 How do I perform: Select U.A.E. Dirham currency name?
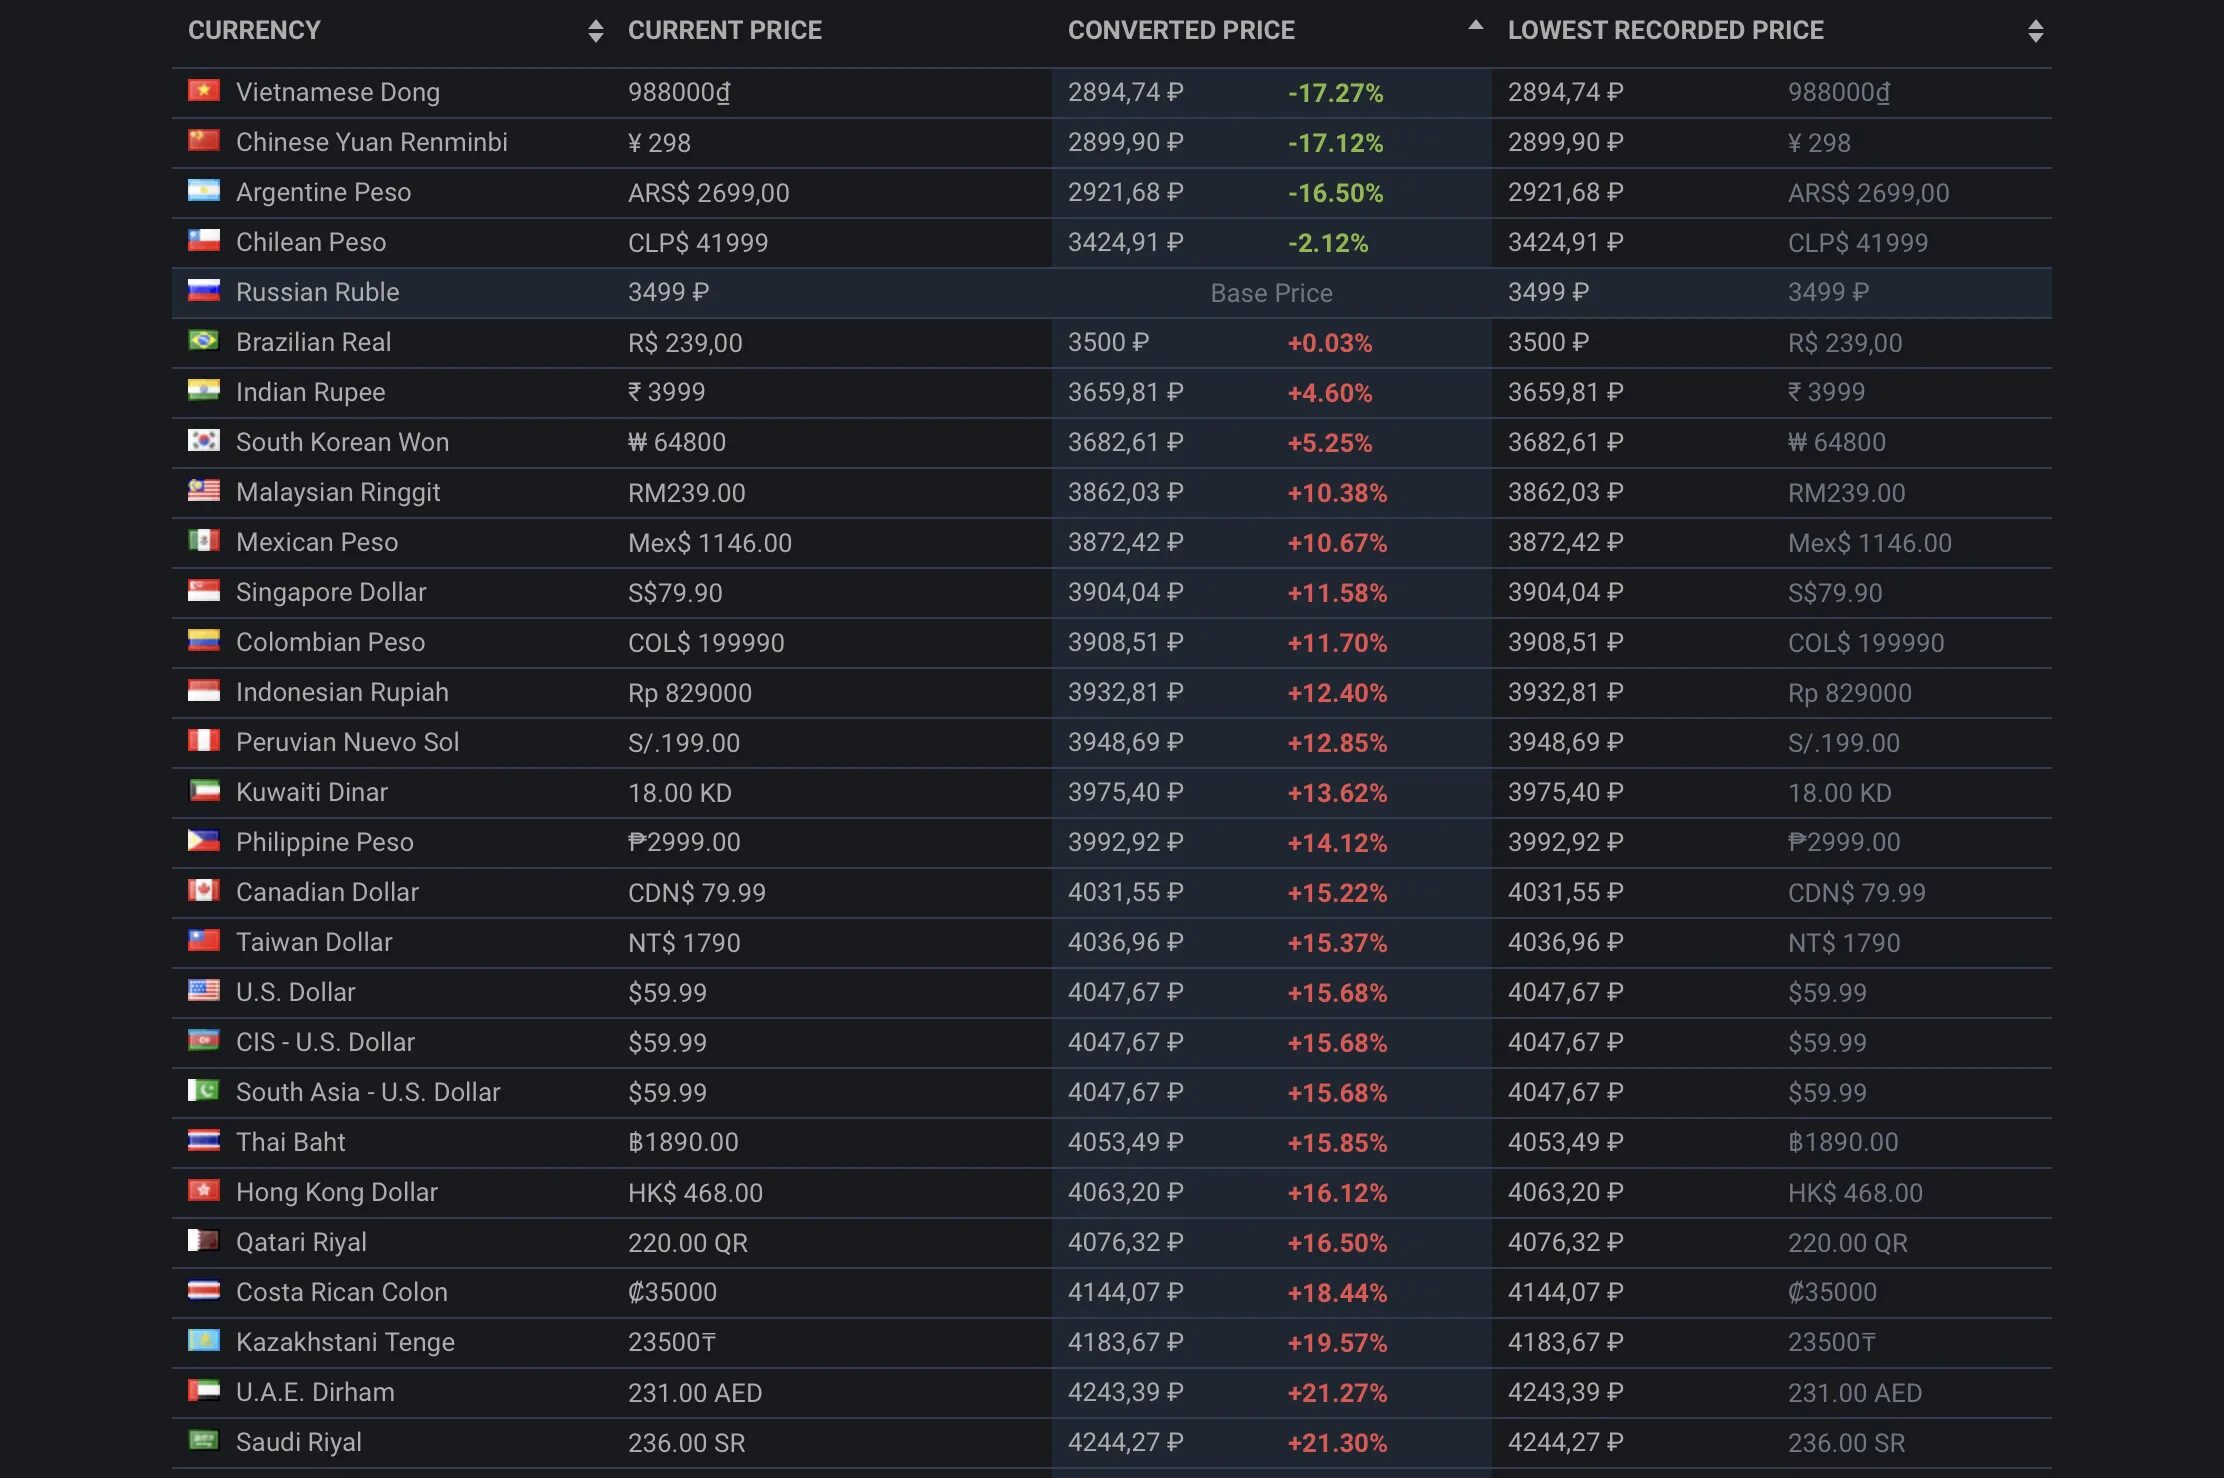(315, 1392)
